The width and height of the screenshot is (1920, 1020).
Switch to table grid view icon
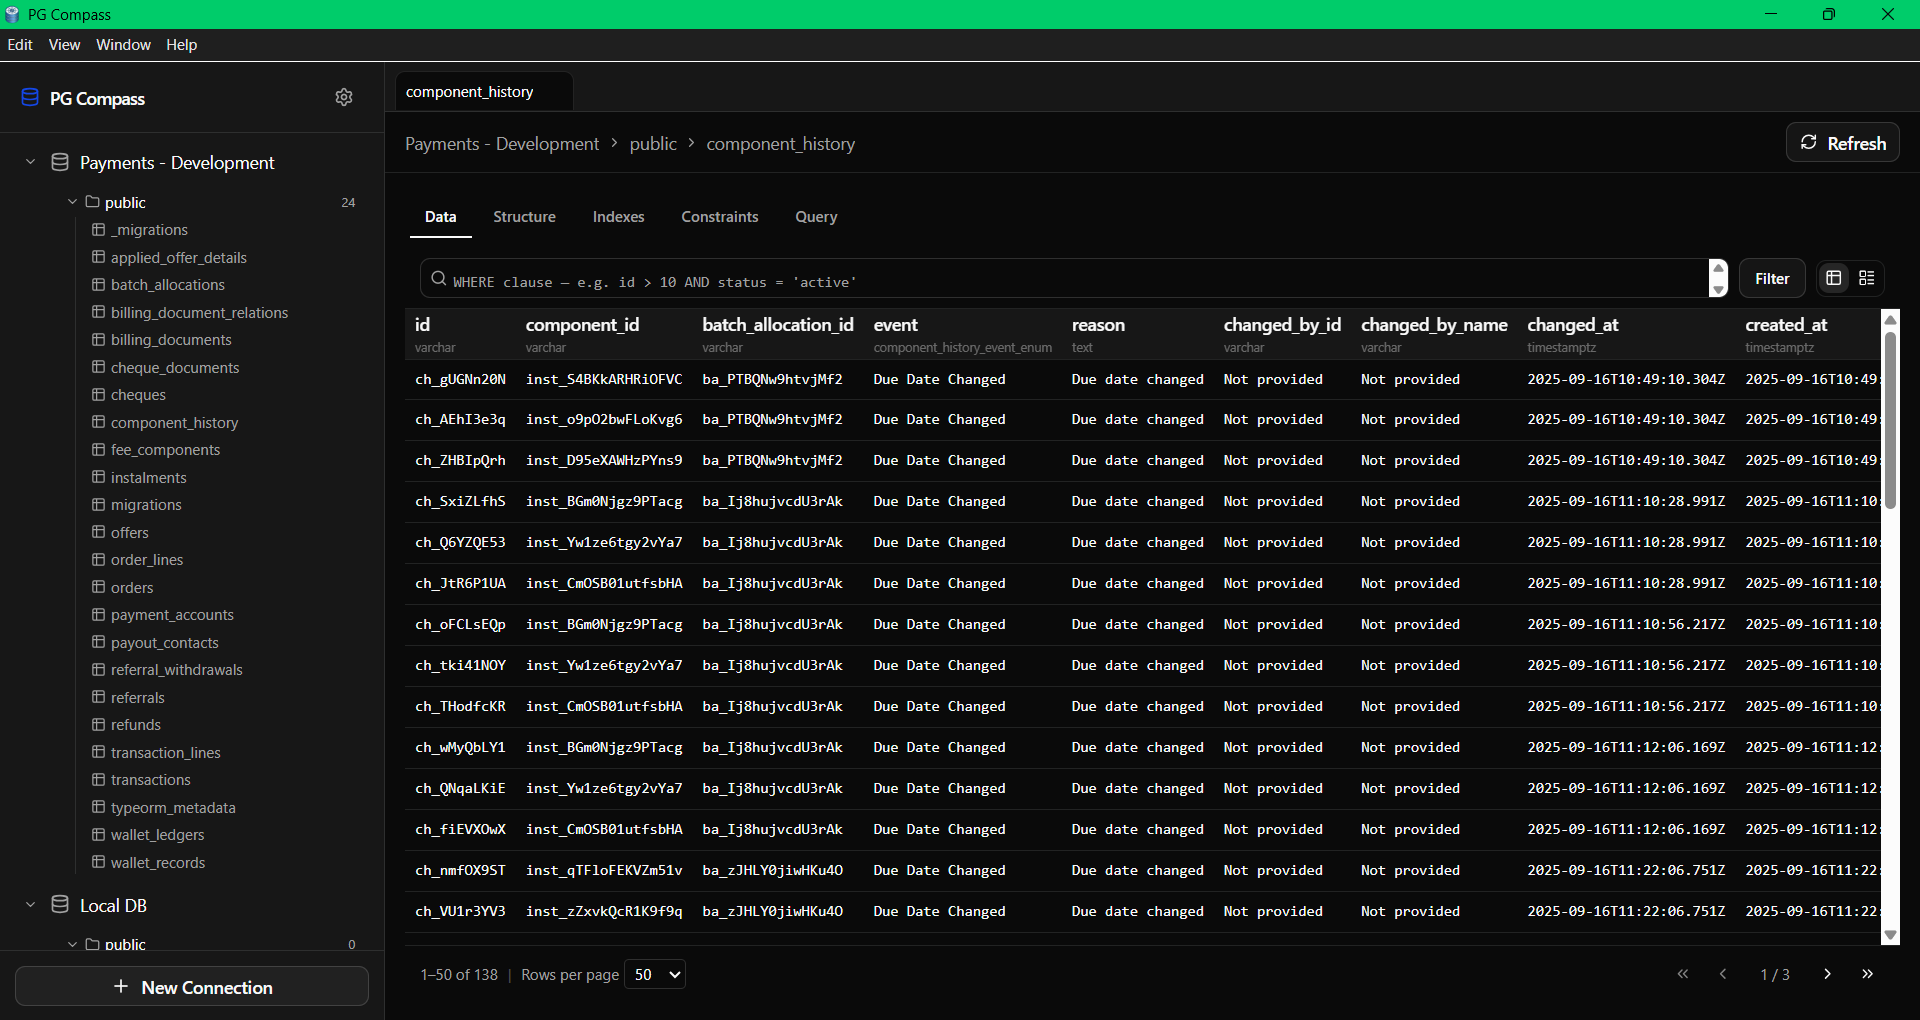tap(1834, 278)
